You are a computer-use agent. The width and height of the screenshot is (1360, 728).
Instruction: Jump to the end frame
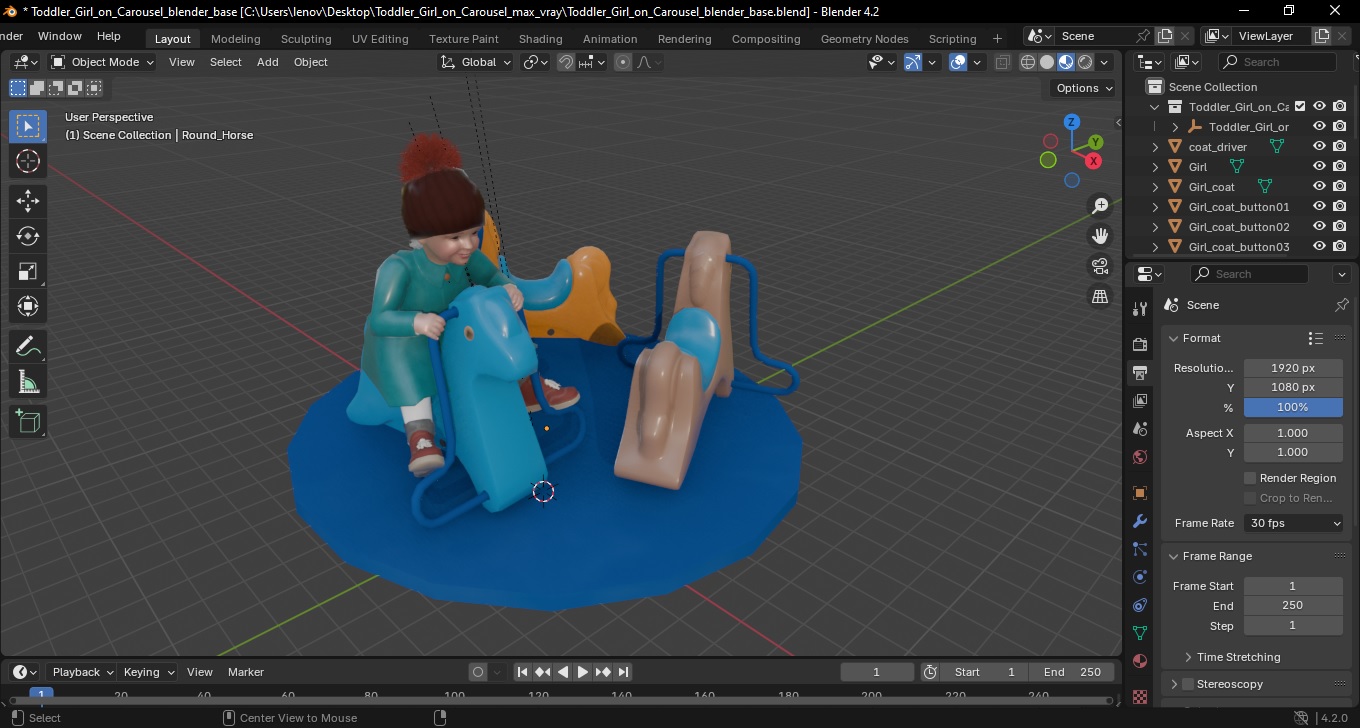click(x=623, y=672)
